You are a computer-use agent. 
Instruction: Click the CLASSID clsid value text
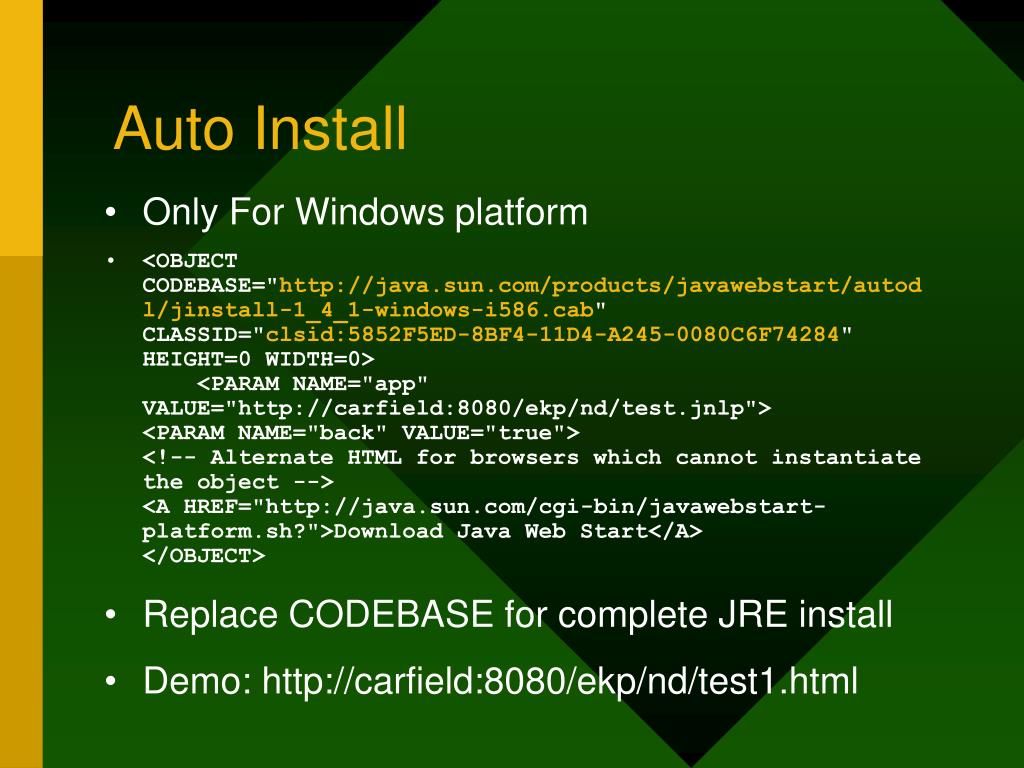552,334
